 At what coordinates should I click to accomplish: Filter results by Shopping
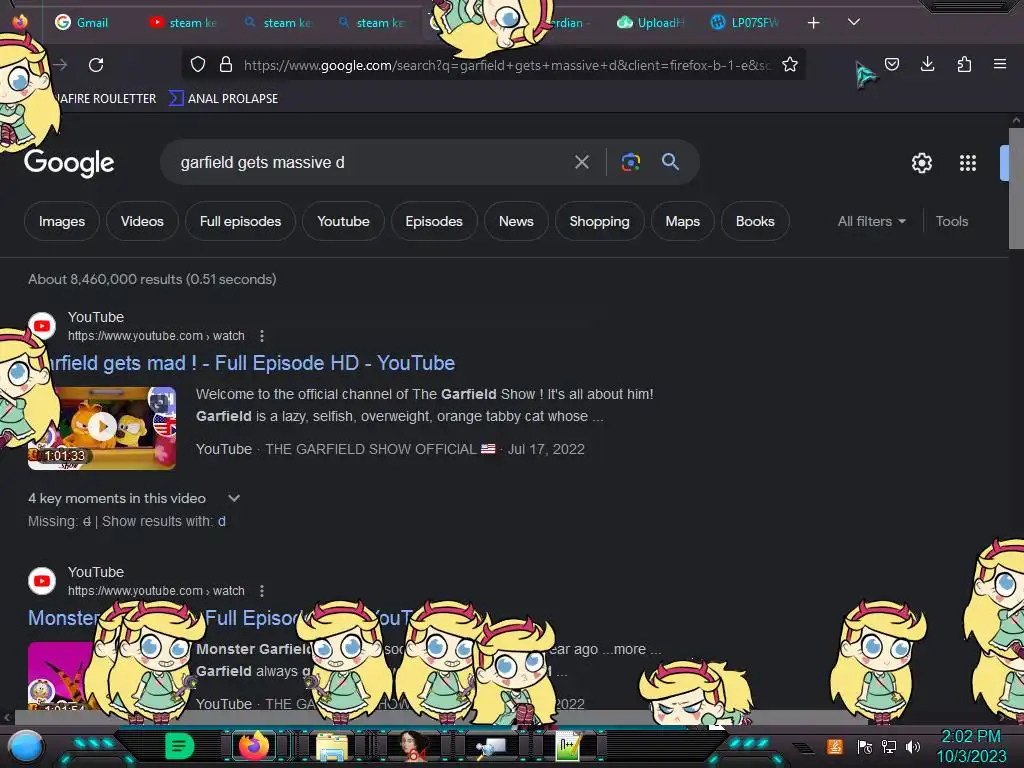pos(600,221)
